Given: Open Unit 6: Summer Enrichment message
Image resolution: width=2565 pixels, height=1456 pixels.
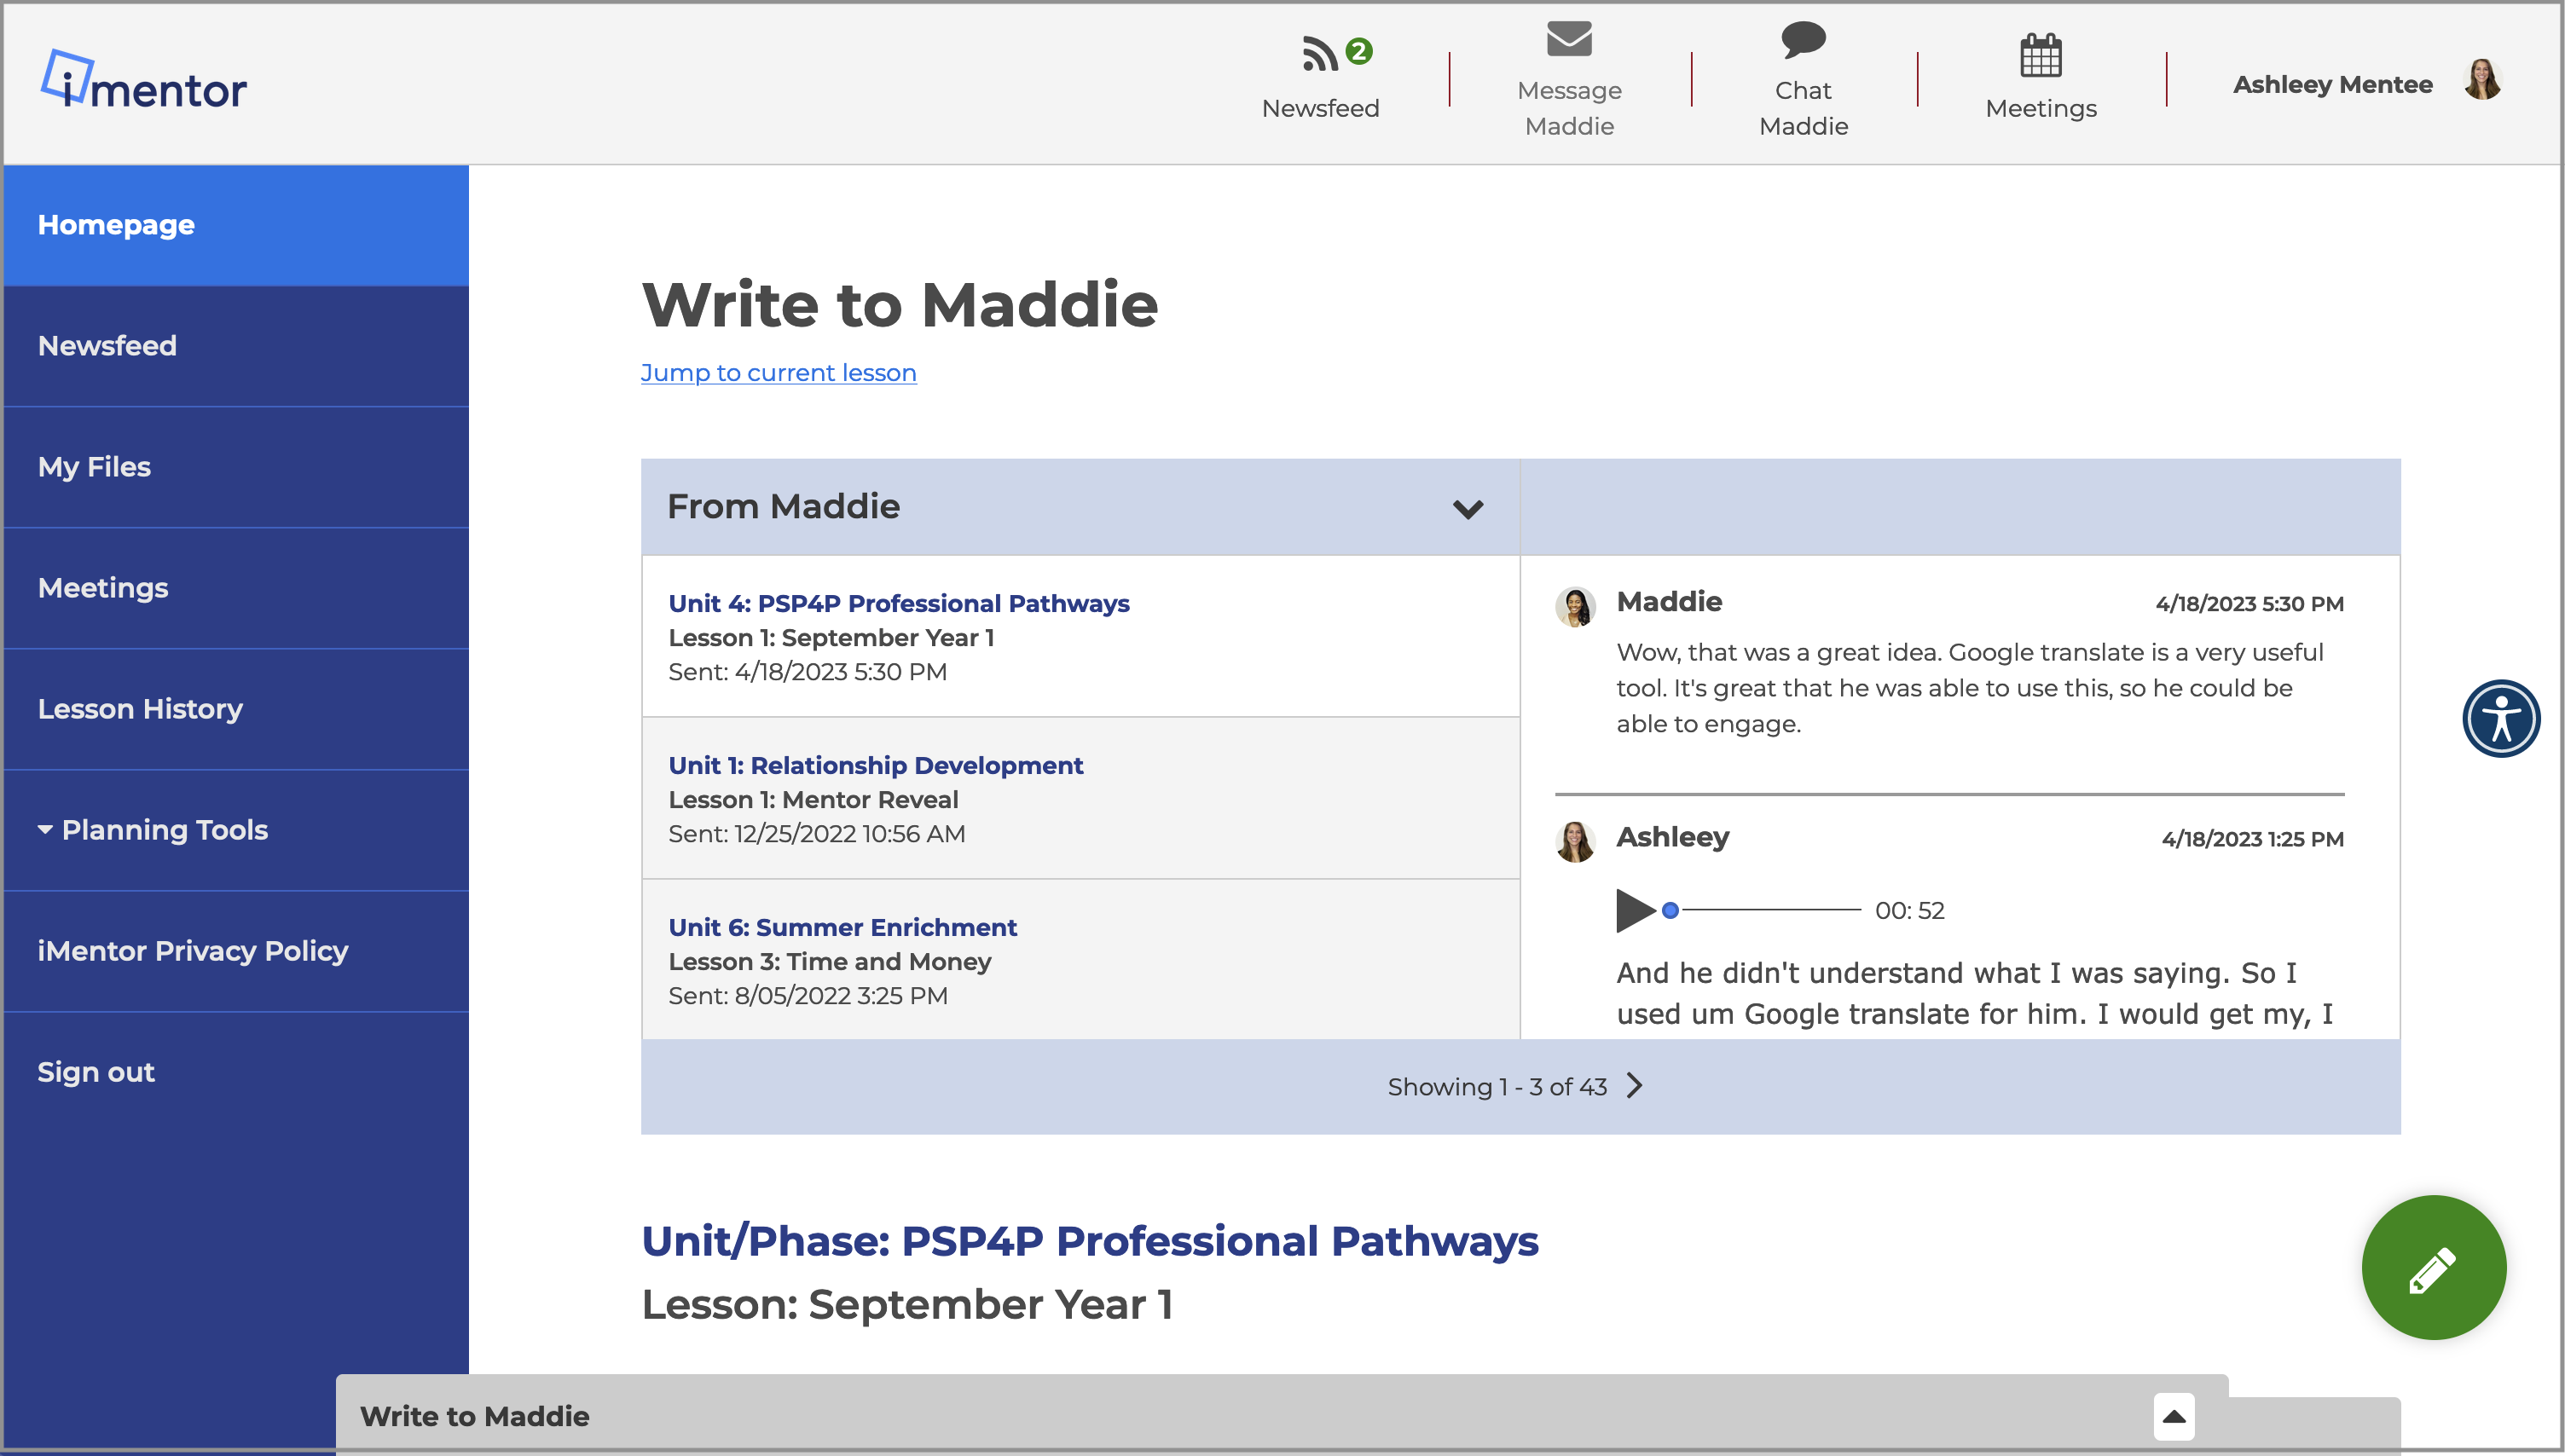Looking at the screenshot, I should point(842,928).
